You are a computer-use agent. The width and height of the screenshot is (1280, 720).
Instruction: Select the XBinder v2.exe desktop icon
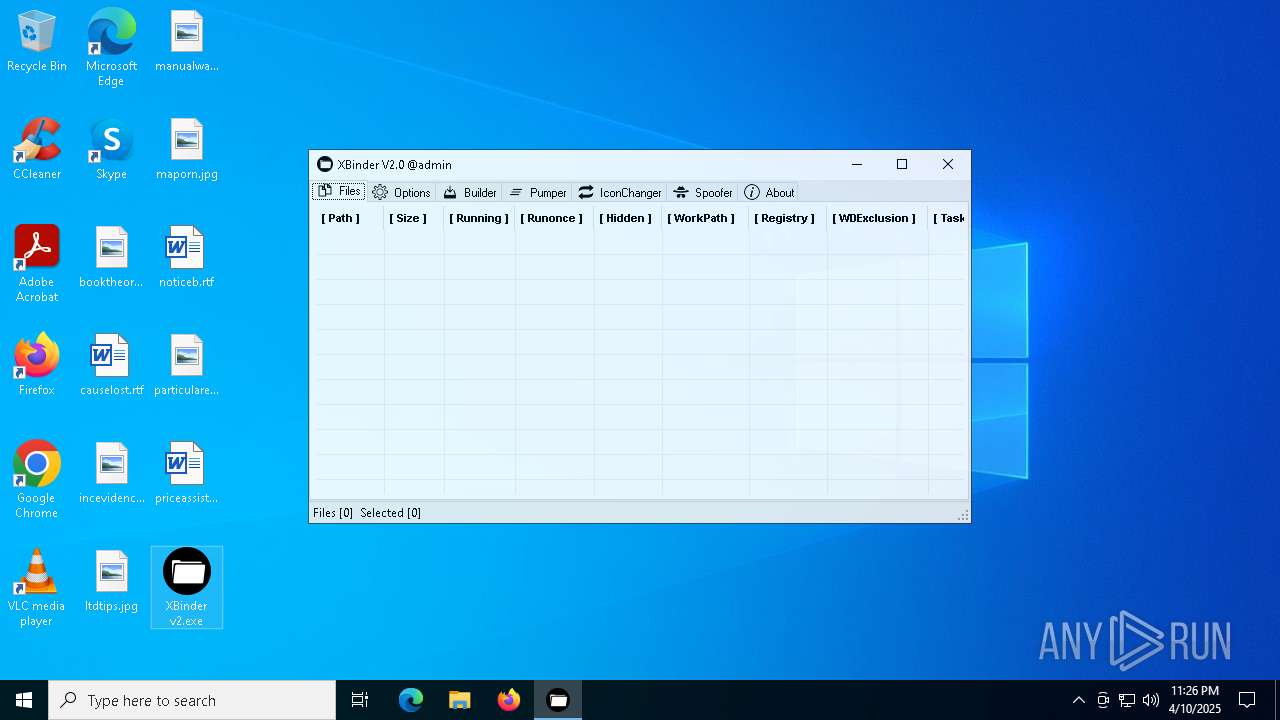(187, 588)
